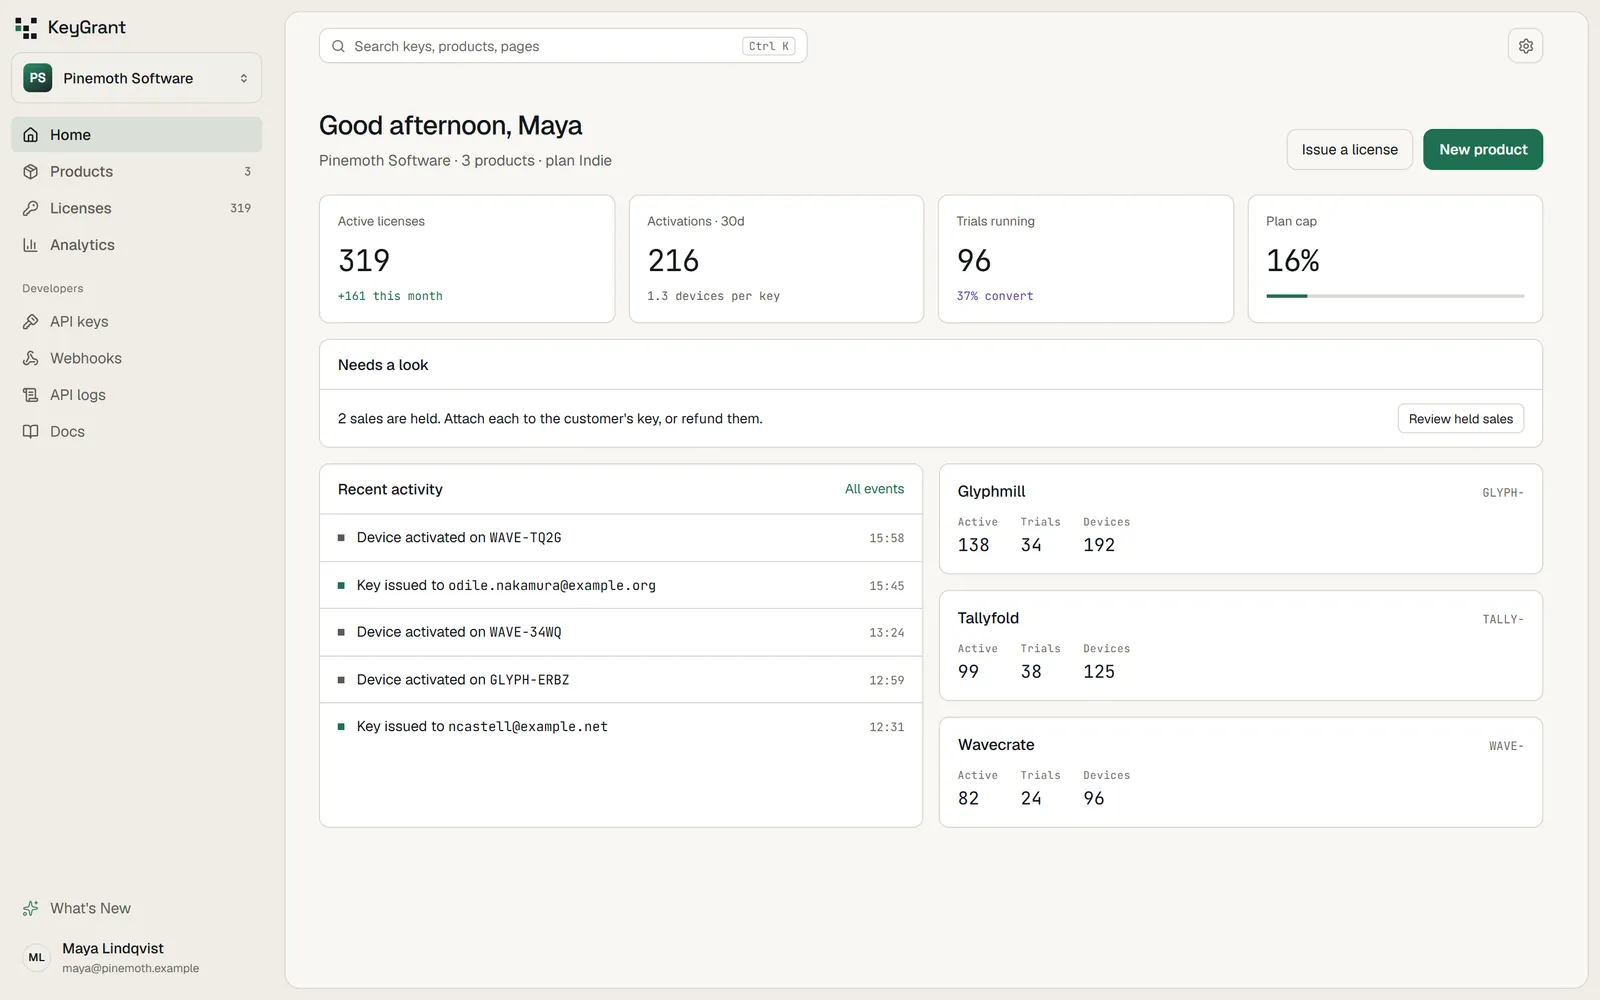Expand the Pinemoth Software workspace switcher
This screenshot has height=1000, width=1600.
136,78
